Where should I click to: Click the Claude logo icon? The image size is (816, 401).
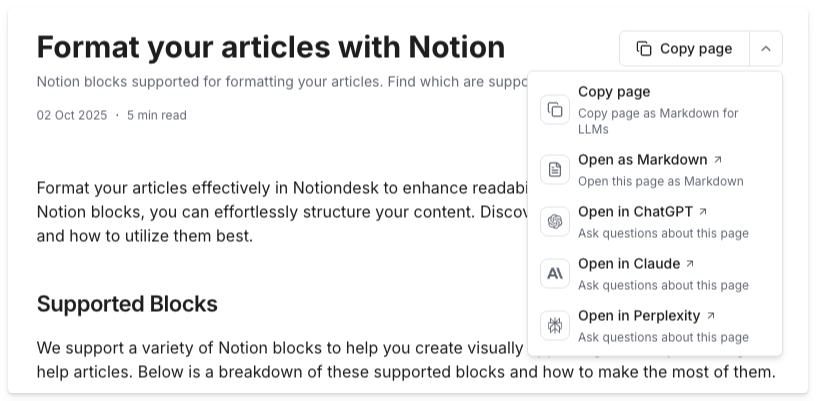pos(555,273)
